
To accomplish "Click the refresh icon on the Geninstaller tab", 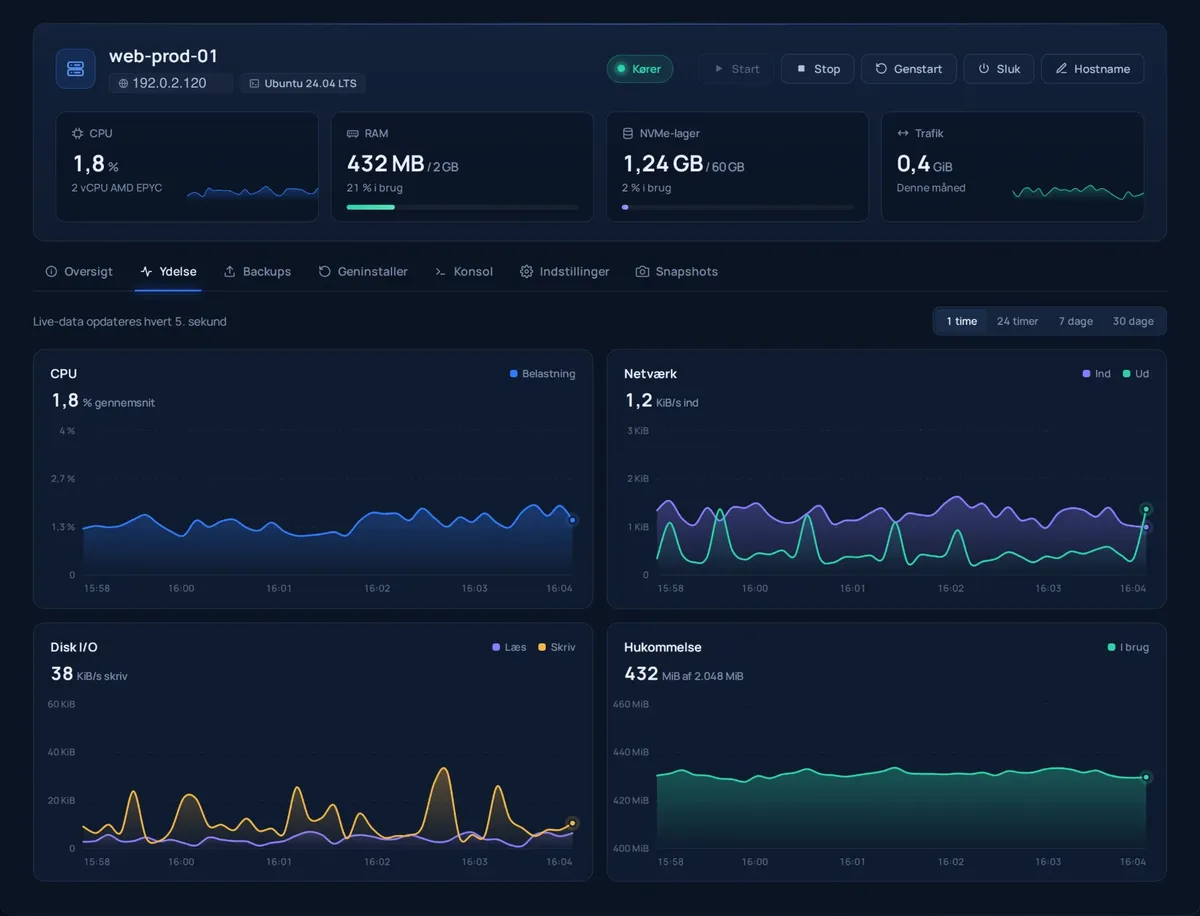I will pyautogui.click(x=325, y=272).
